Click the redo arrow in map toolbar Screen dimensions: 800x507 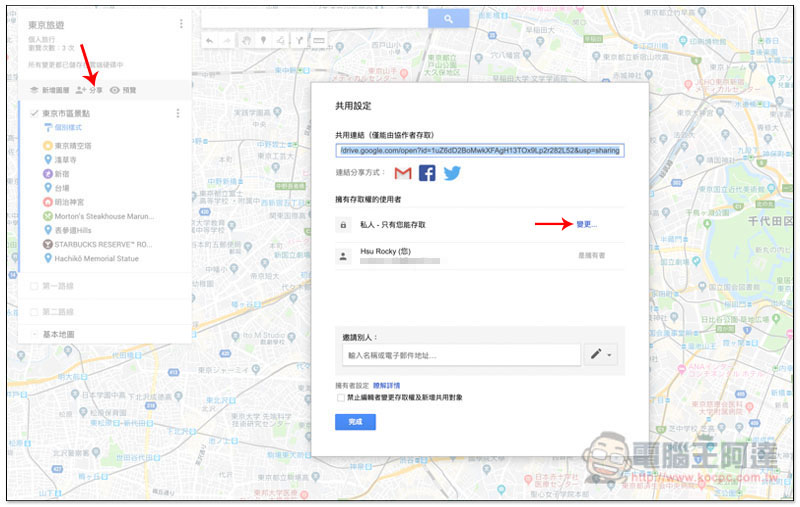pos(227,41)
